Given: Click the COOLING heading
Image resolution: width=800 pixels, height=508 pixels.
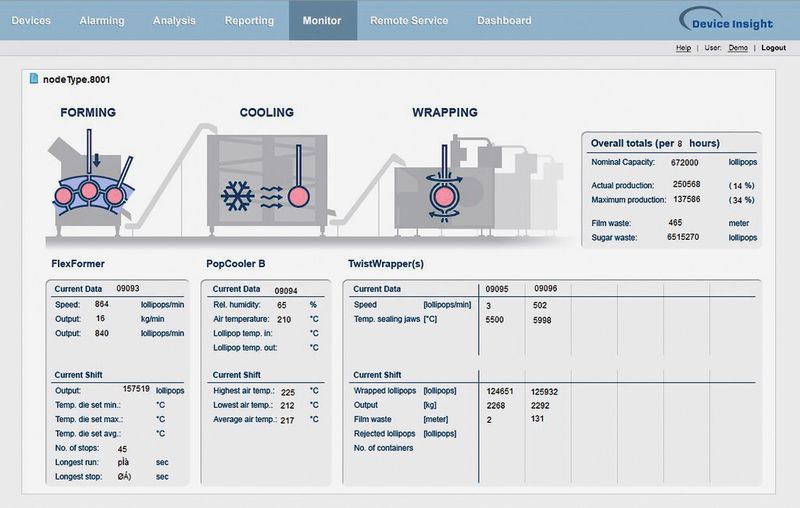Looking at the screenshot, I should [x=267, y=112].
